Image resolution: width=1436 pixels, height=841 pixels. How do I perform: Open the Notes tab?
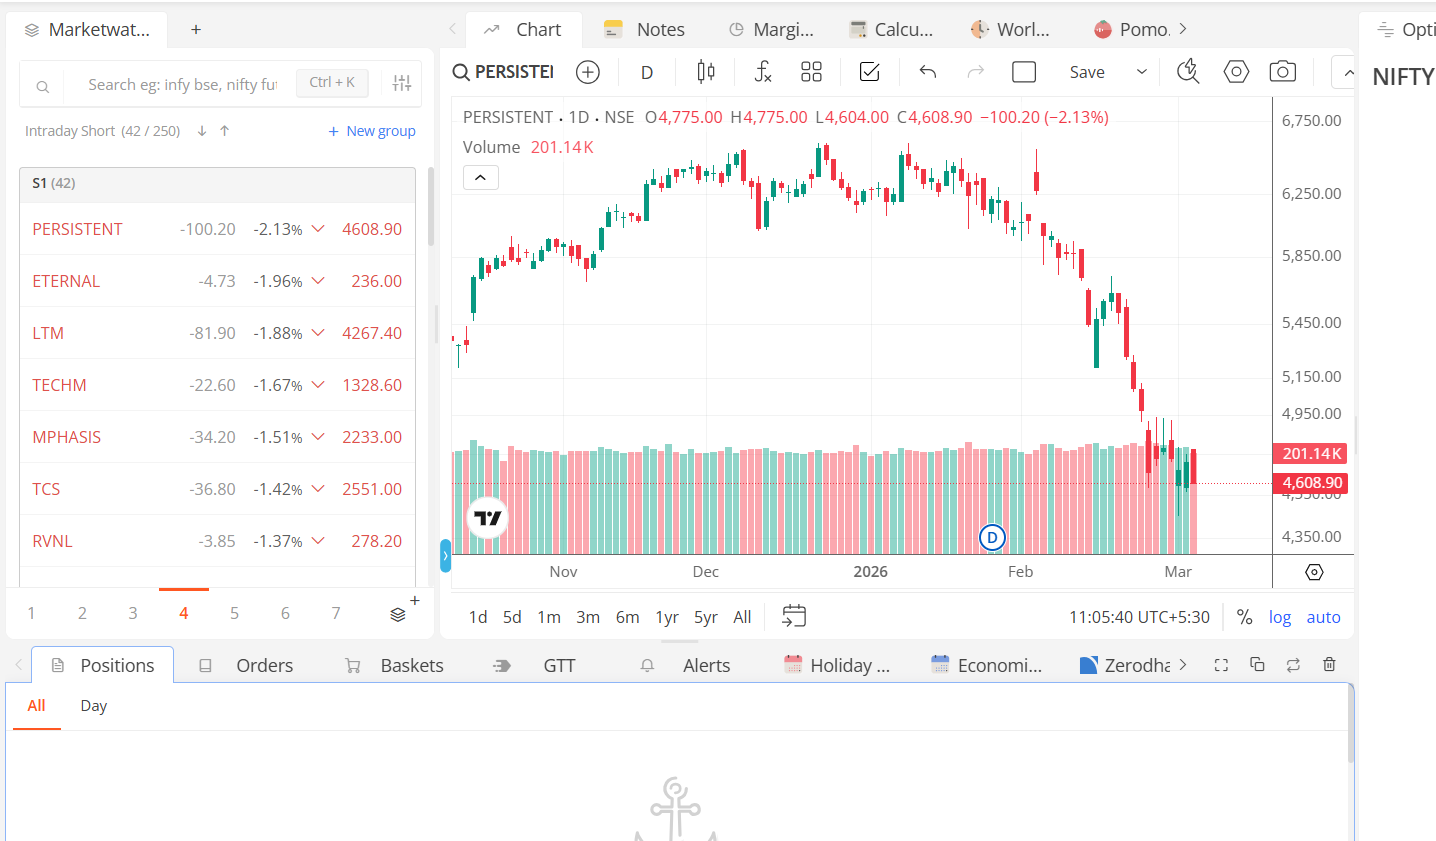pyautogui.click(x=660, y=30)
